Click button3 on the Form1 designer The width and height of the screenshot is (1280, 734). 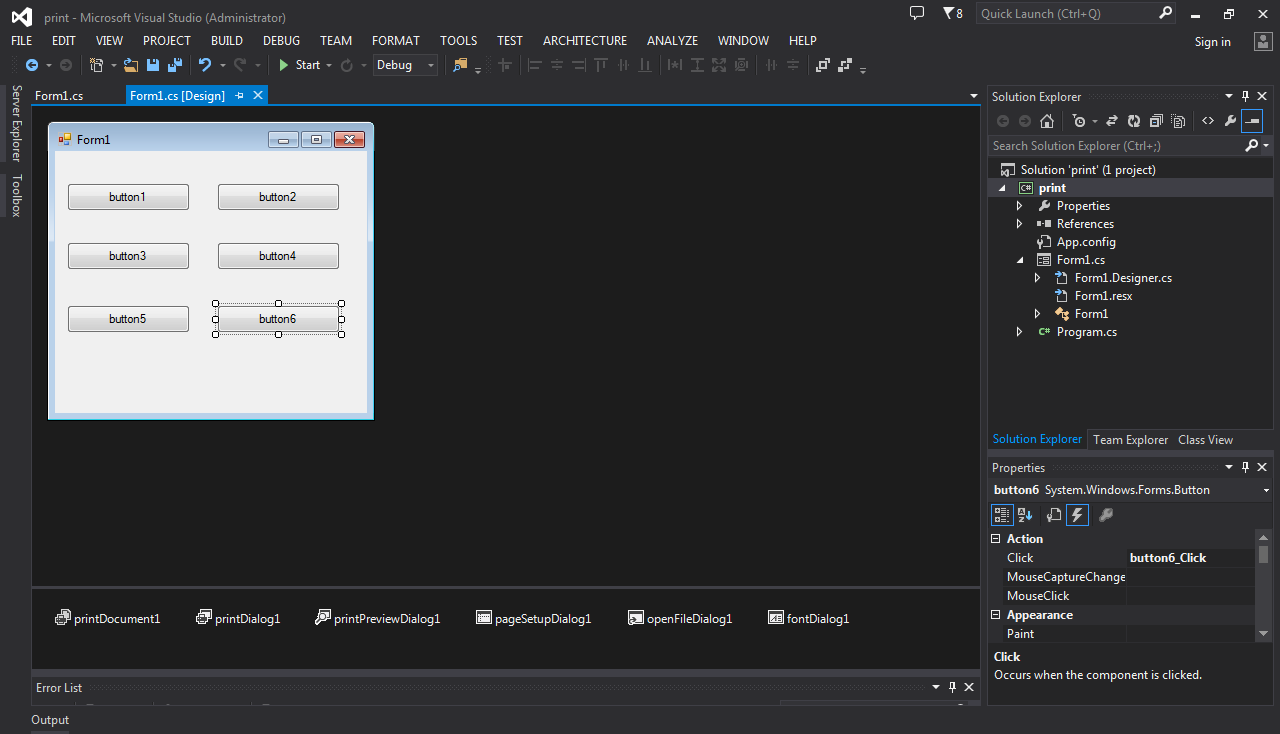[x=128, y=256]
